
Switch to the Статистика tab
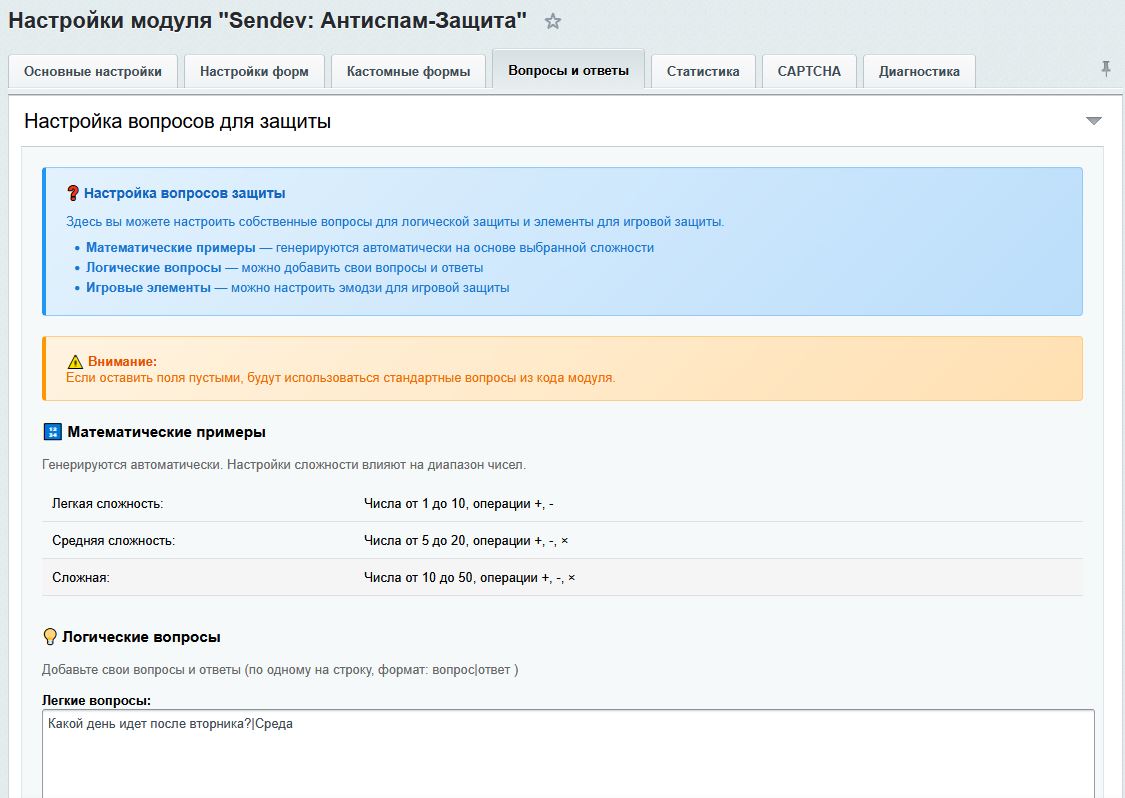pos(702,70)
